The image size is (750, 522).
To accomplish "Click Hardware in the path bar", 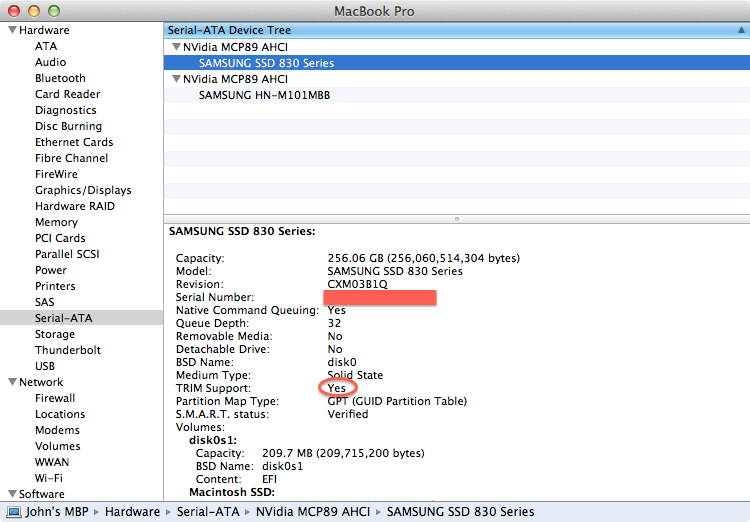I will tap(132, 512).
